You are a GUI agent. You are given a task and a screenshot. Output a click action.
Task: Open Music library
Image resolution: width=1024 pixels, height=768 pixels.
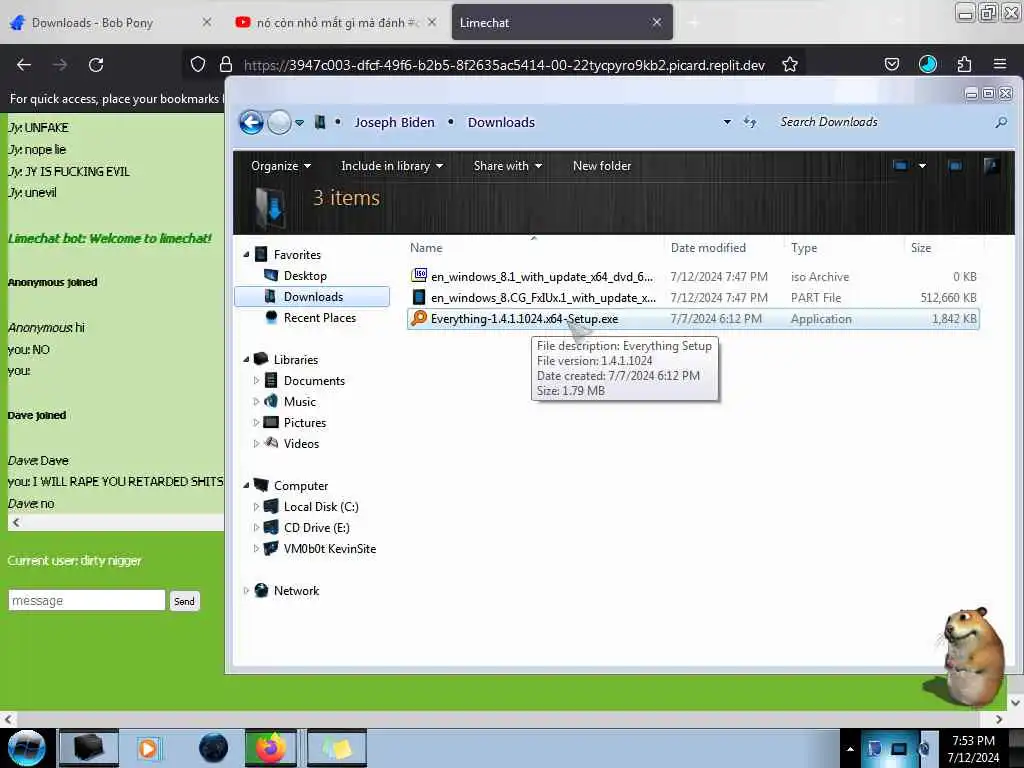click(300, 401)
